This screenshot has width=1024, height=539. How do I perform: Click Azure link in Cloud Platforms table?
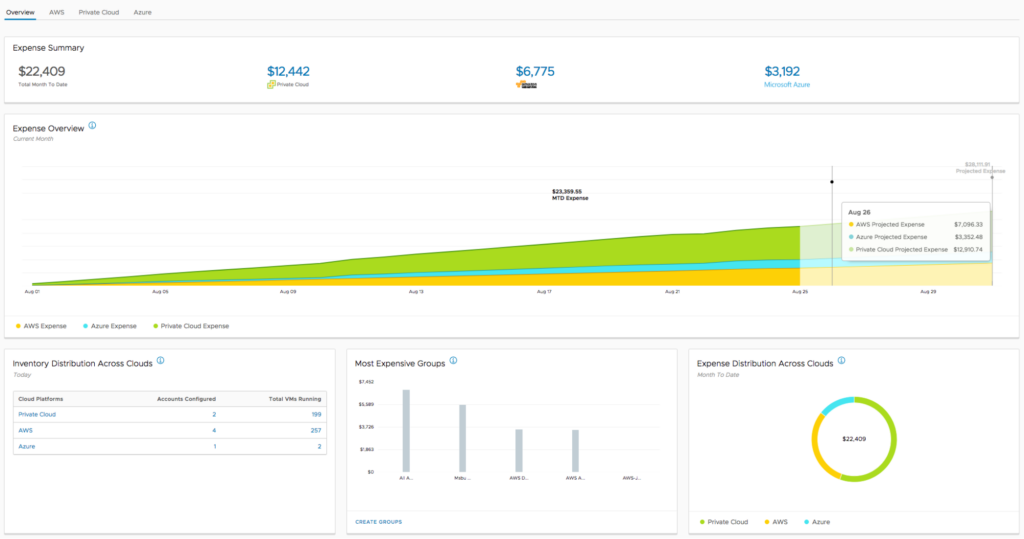coord(27,446)
